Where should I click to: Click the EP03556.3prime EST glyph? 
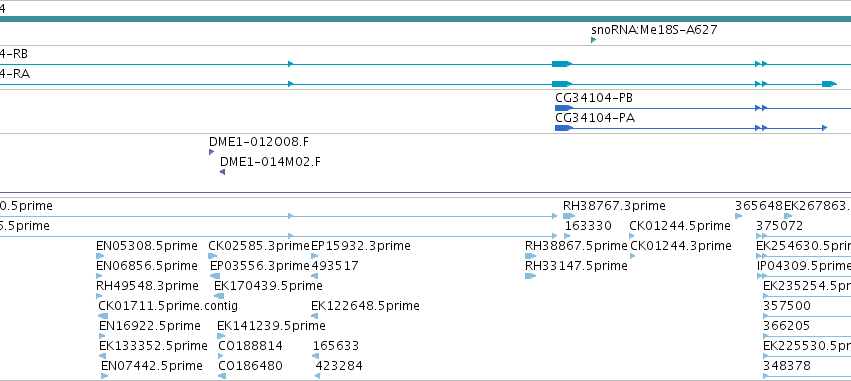[x=215, y=276]
